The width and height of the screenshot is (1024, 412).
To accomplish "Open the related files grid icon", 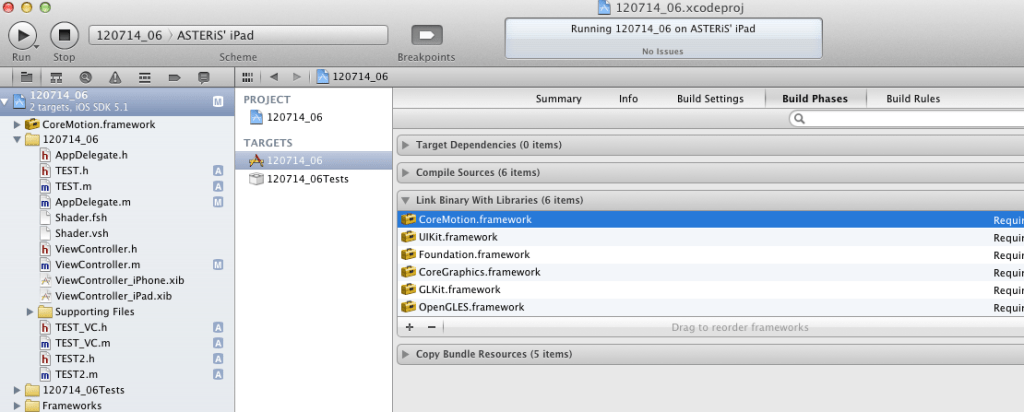I will pos(248,77).
